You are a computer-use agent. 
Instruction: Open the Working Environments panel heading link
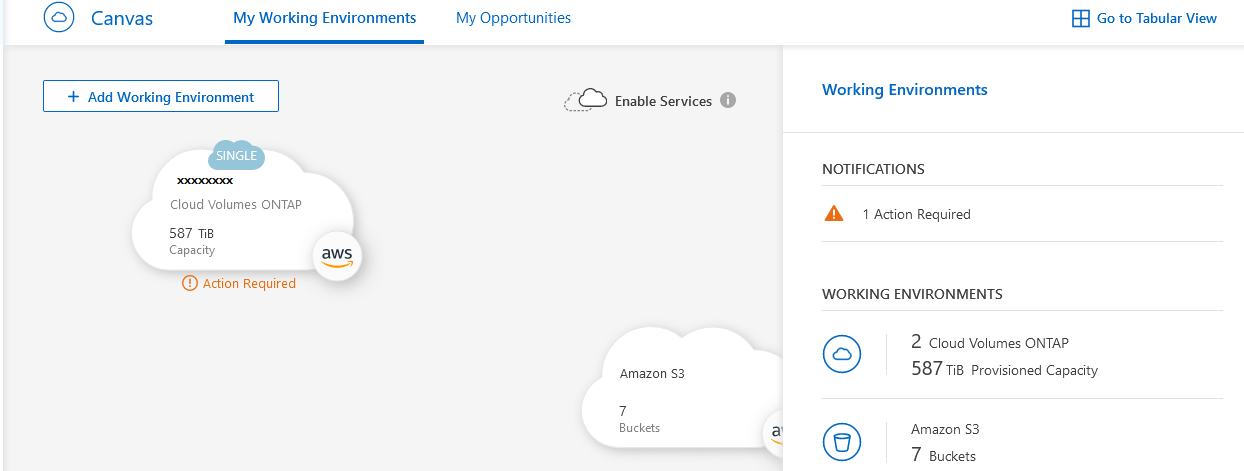point(904,90)
